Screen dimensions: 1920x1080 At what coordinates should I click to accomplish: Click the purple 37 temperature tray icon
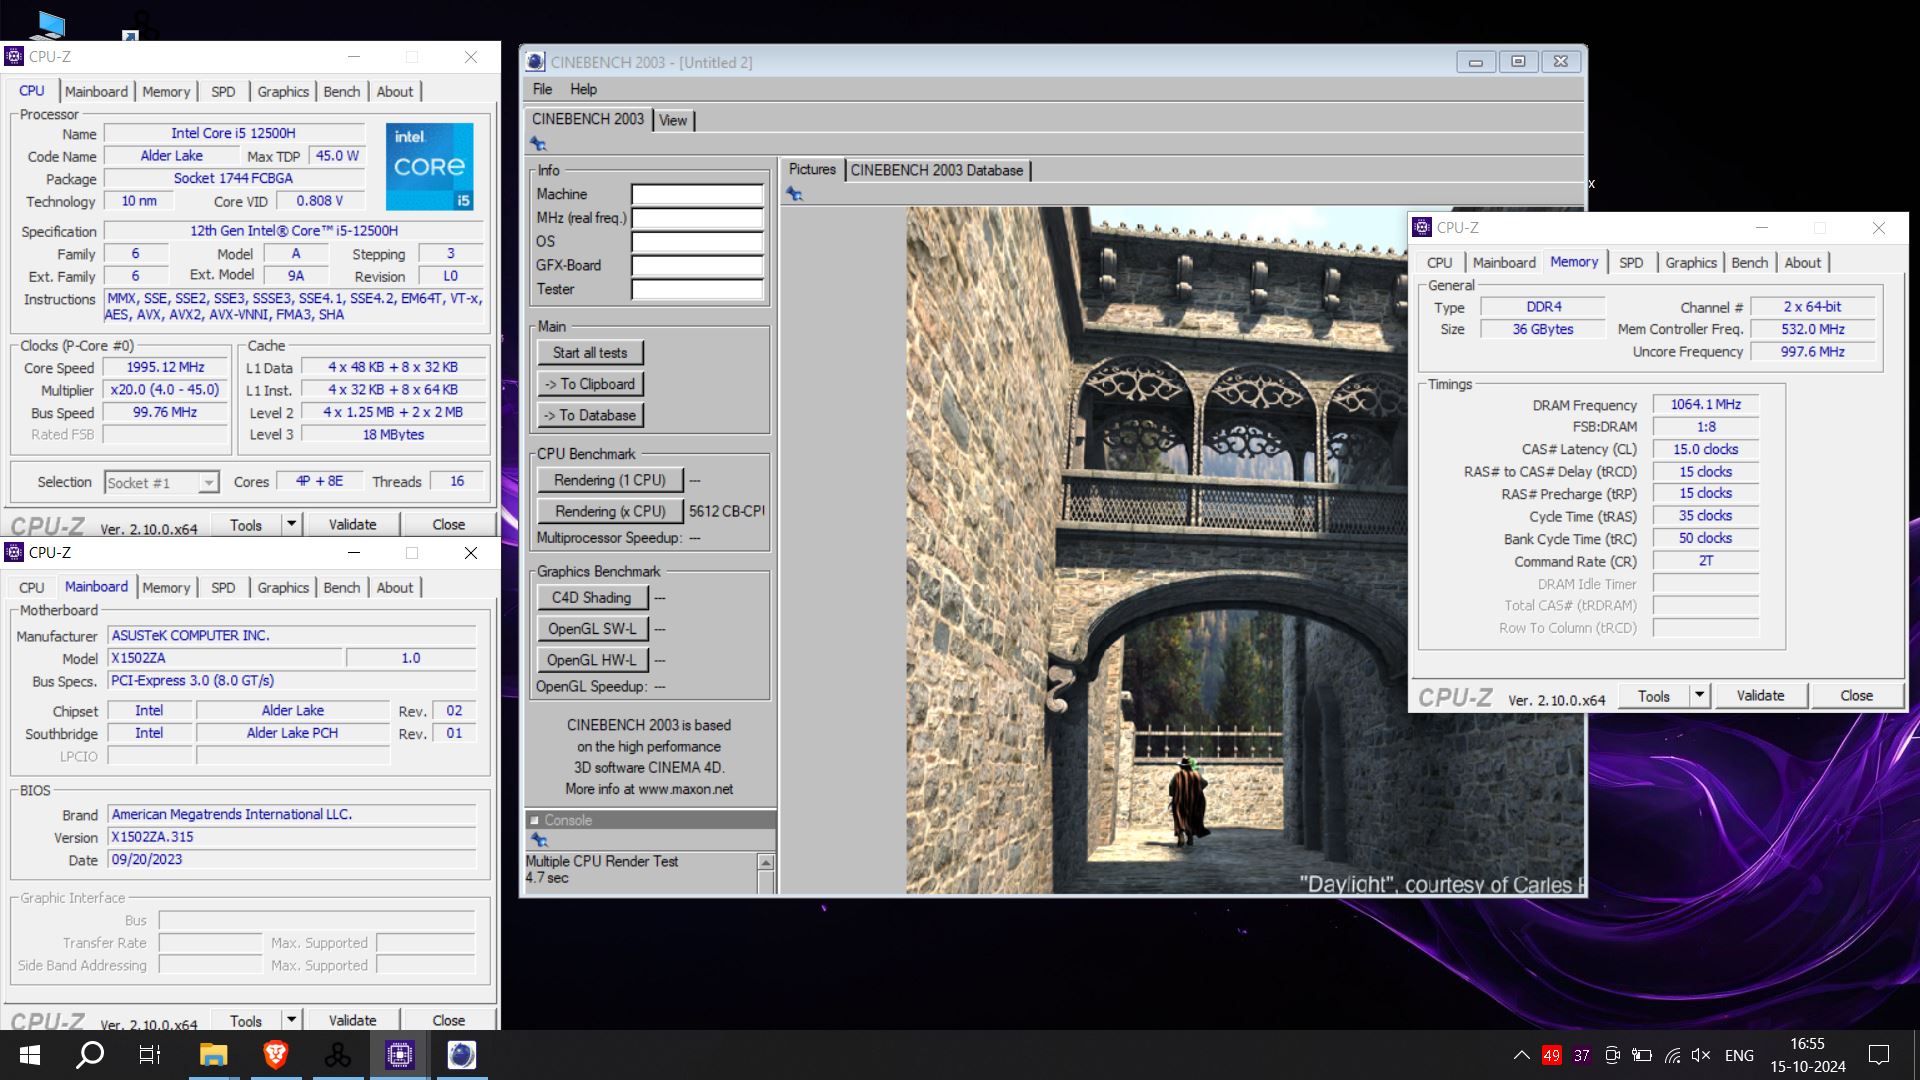tap(1581, 1055)
